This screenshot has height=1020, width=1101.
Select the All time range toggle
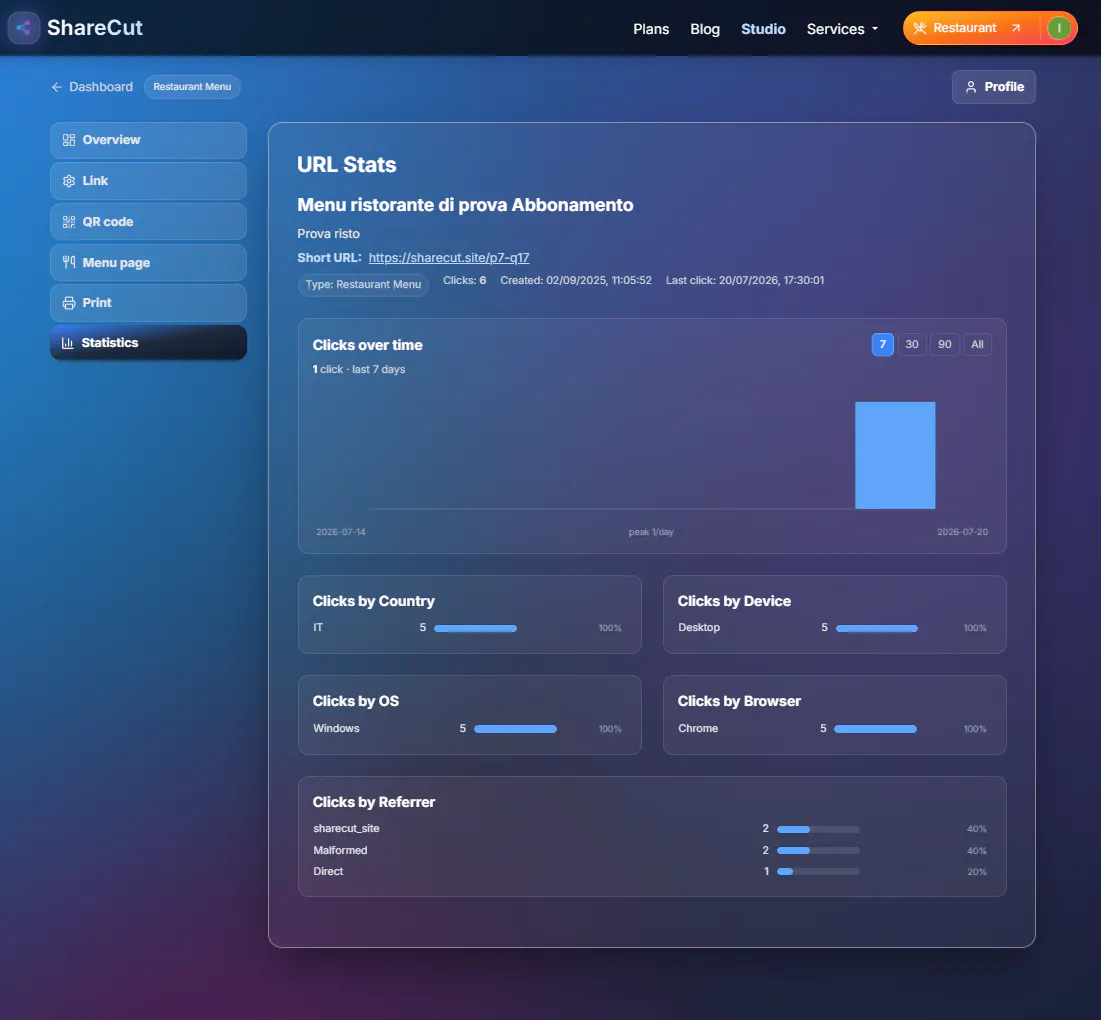coord(977,345)
